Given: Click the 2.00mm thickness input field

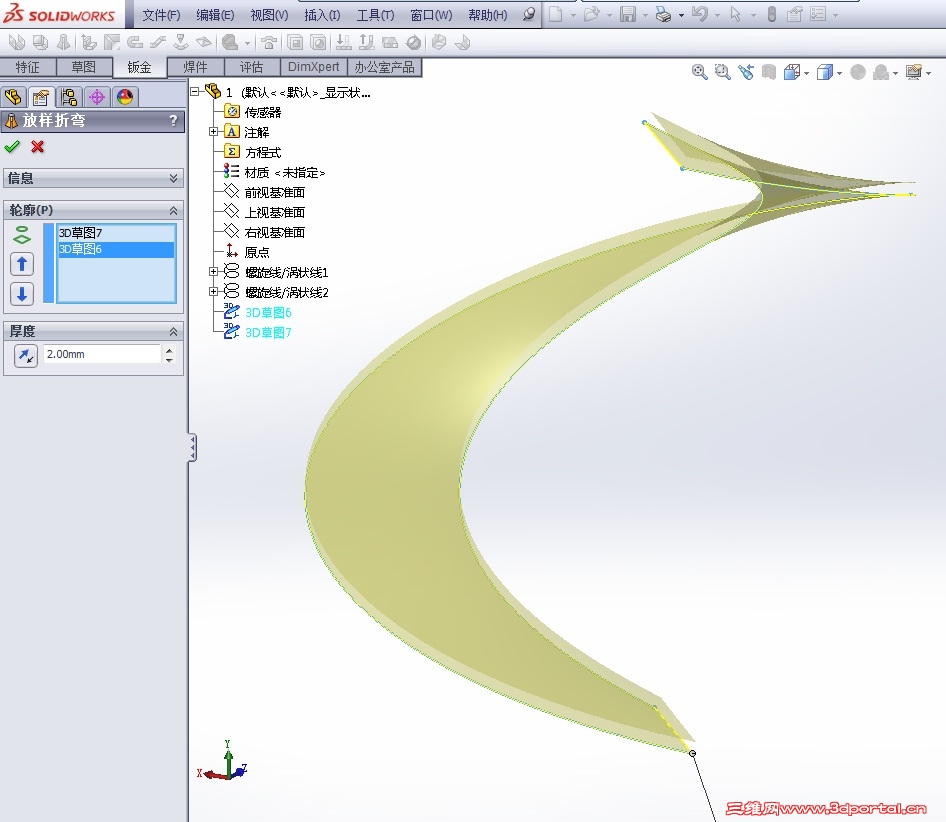Looking at the screenshot, I should tap(101, 354).
